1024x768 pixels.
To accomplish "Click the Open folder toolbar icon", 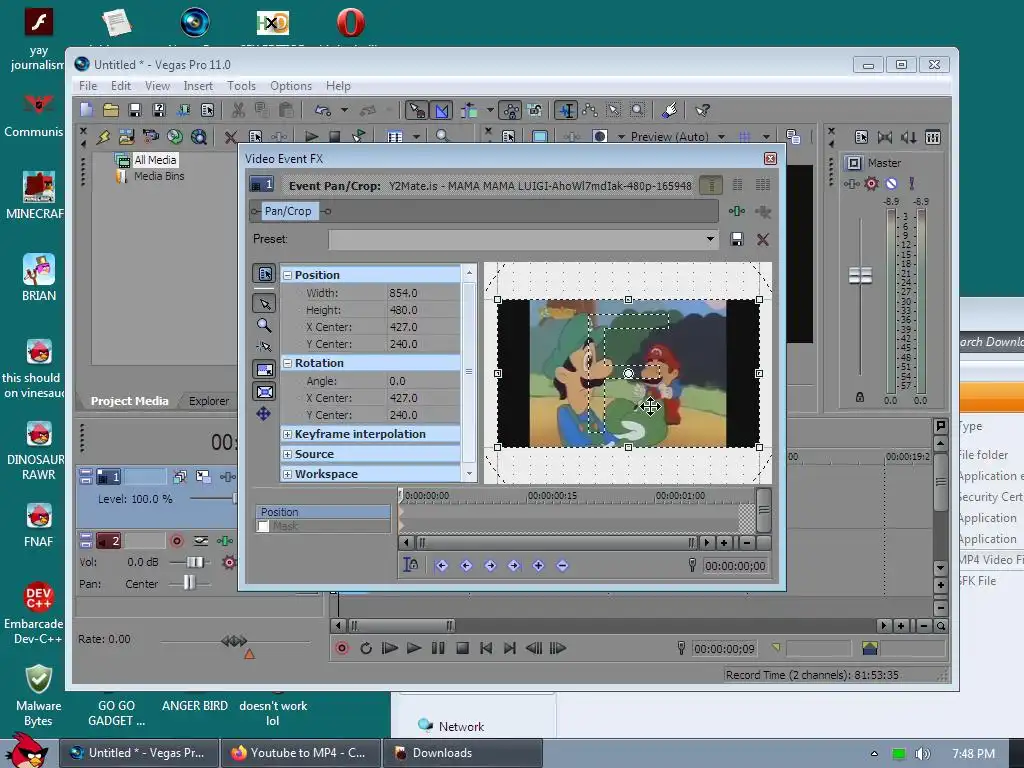I will pyautogui.click(x=110, y=110).
